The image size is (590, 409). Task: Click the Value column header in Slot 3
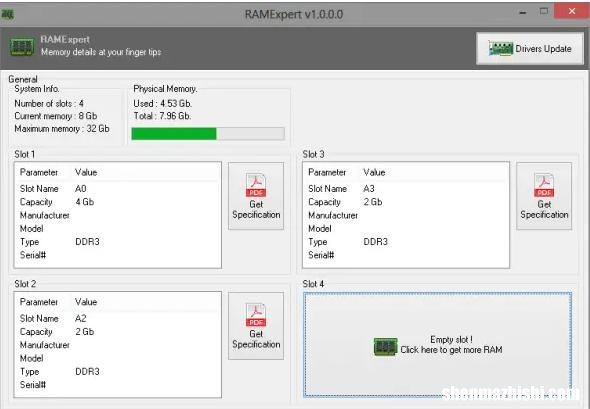click(x=374, y=172)
